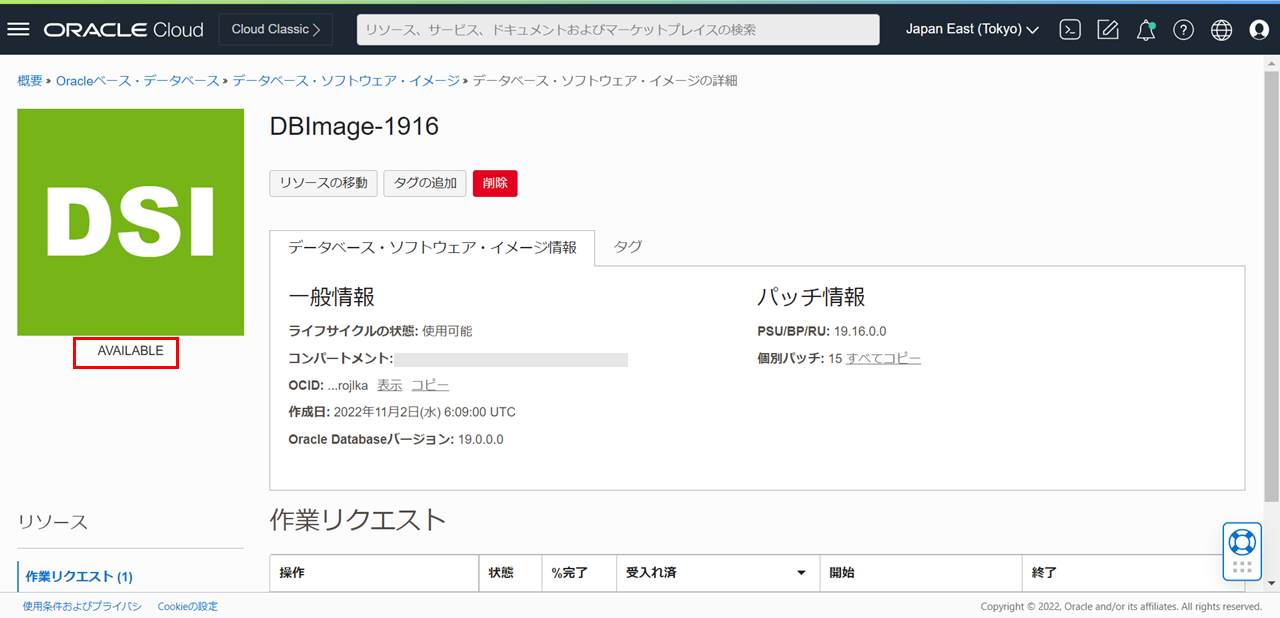Select 作業リクエスト (1) in resources list
Viewport: 1280px width, 618px height.
[x=79, y=576]
